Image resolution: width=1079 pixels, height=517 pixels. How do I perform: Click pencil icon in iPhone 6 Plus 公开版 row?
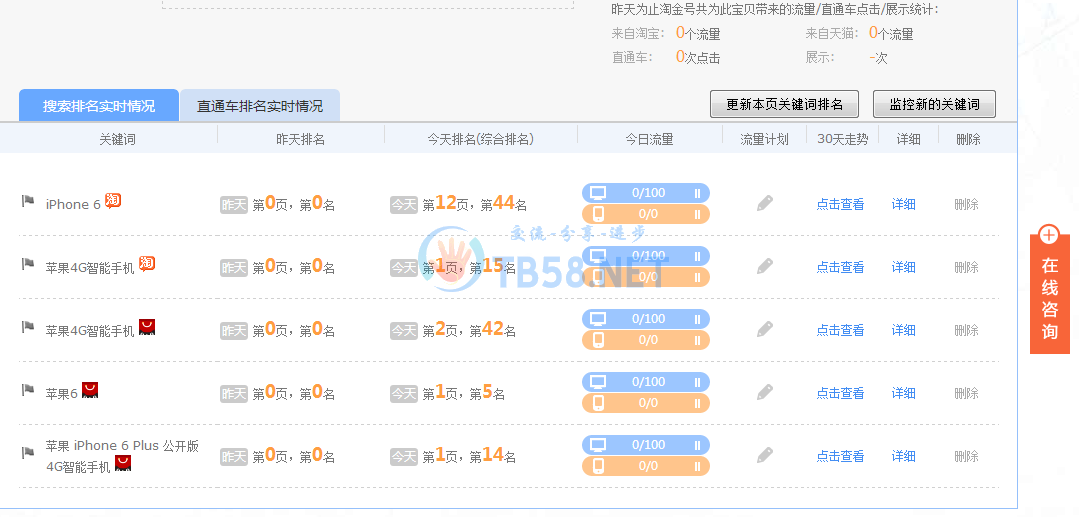(x=765, y=455)
